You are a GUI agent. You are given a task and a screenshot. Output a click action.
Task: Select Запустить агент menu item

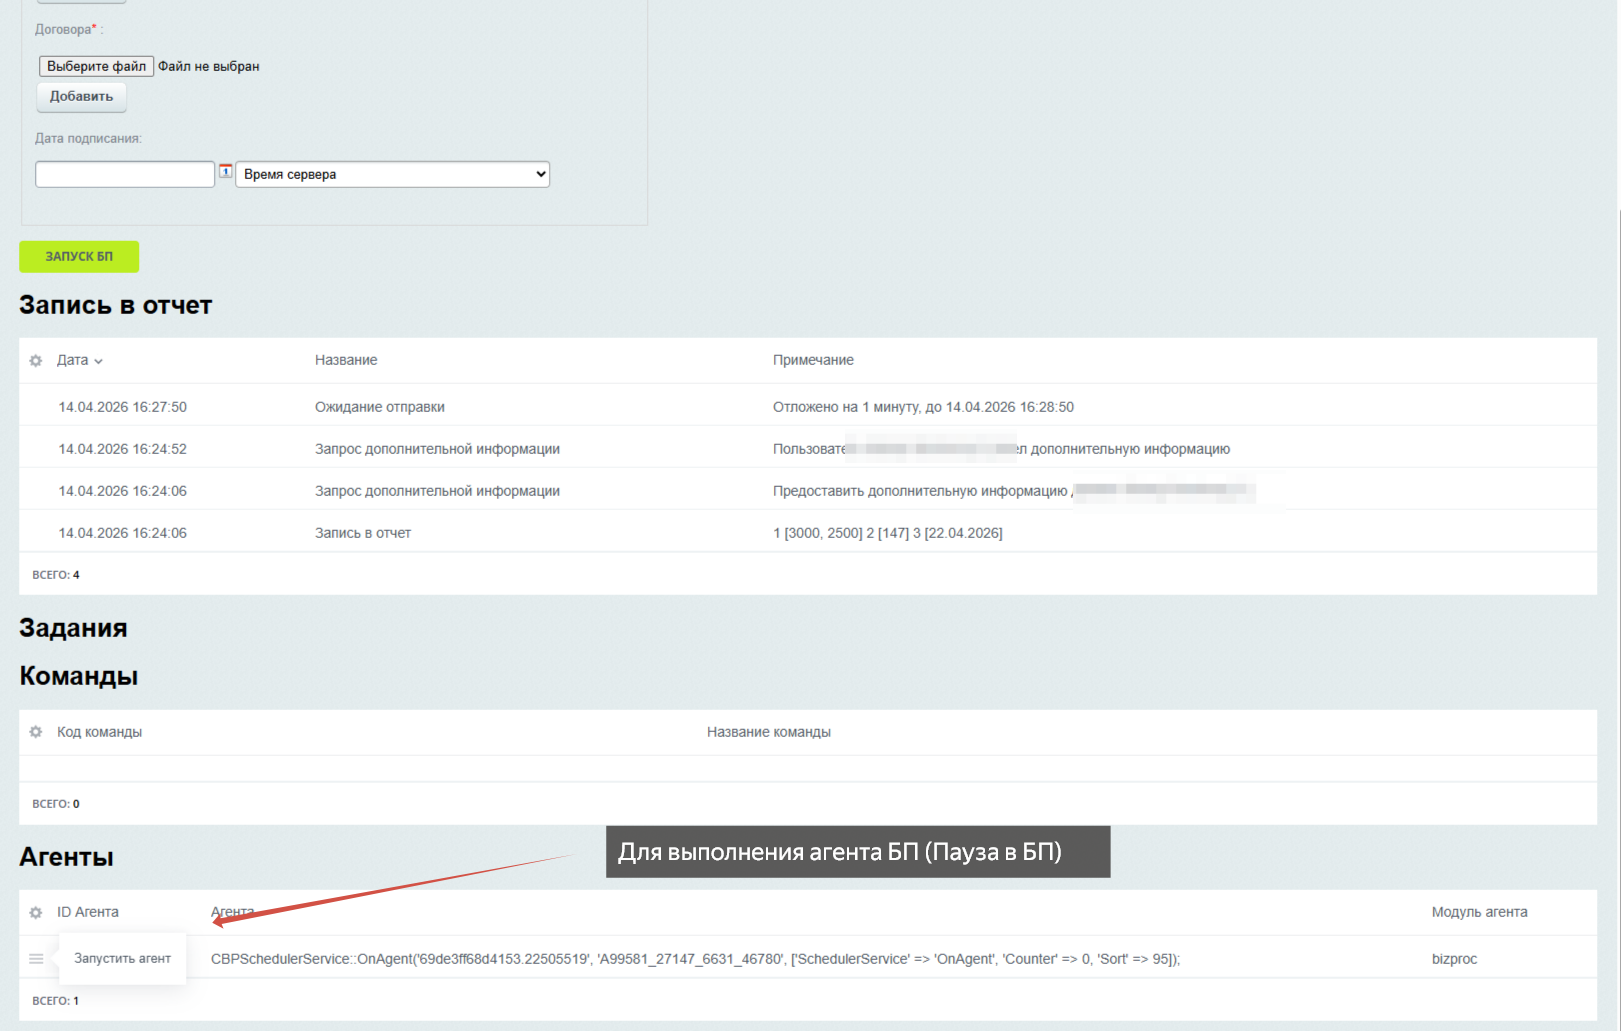tap(122, 958)
